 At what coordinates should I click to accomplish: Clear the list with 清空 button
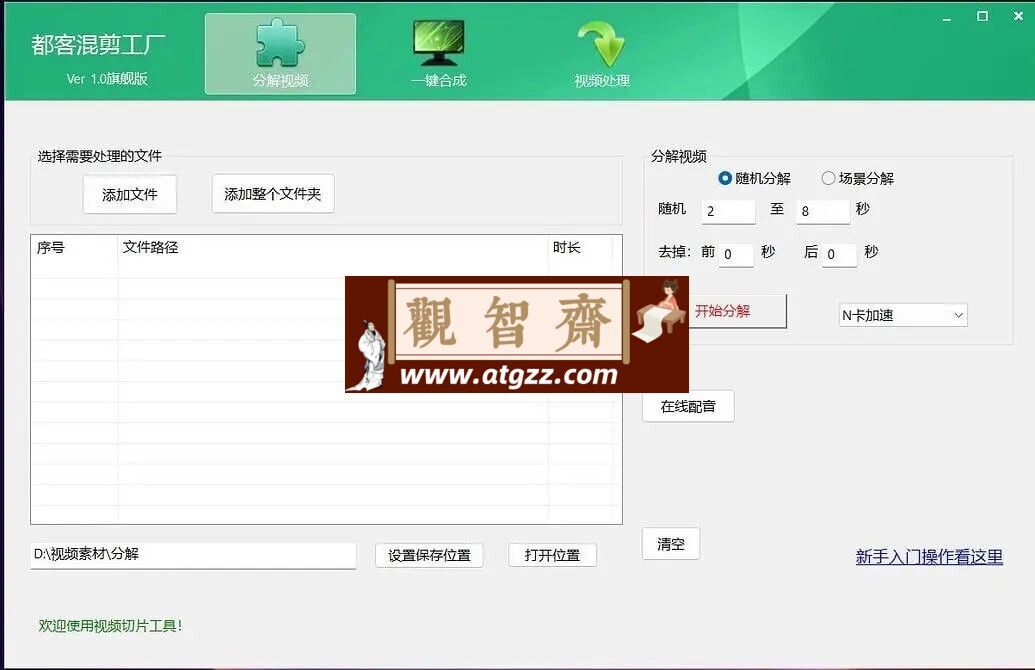671,544
